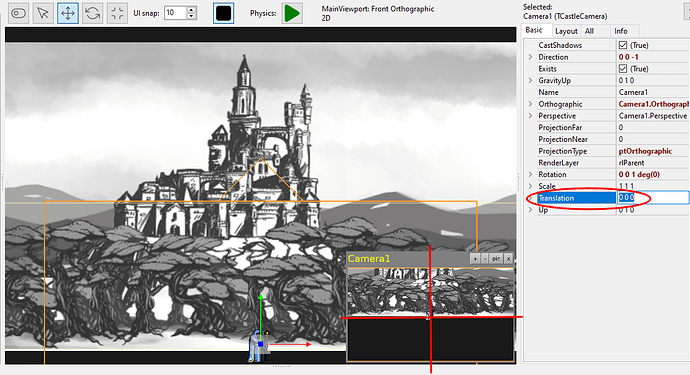Choose the Select arrow tool

pyautogui.click(x=43, y=13)
